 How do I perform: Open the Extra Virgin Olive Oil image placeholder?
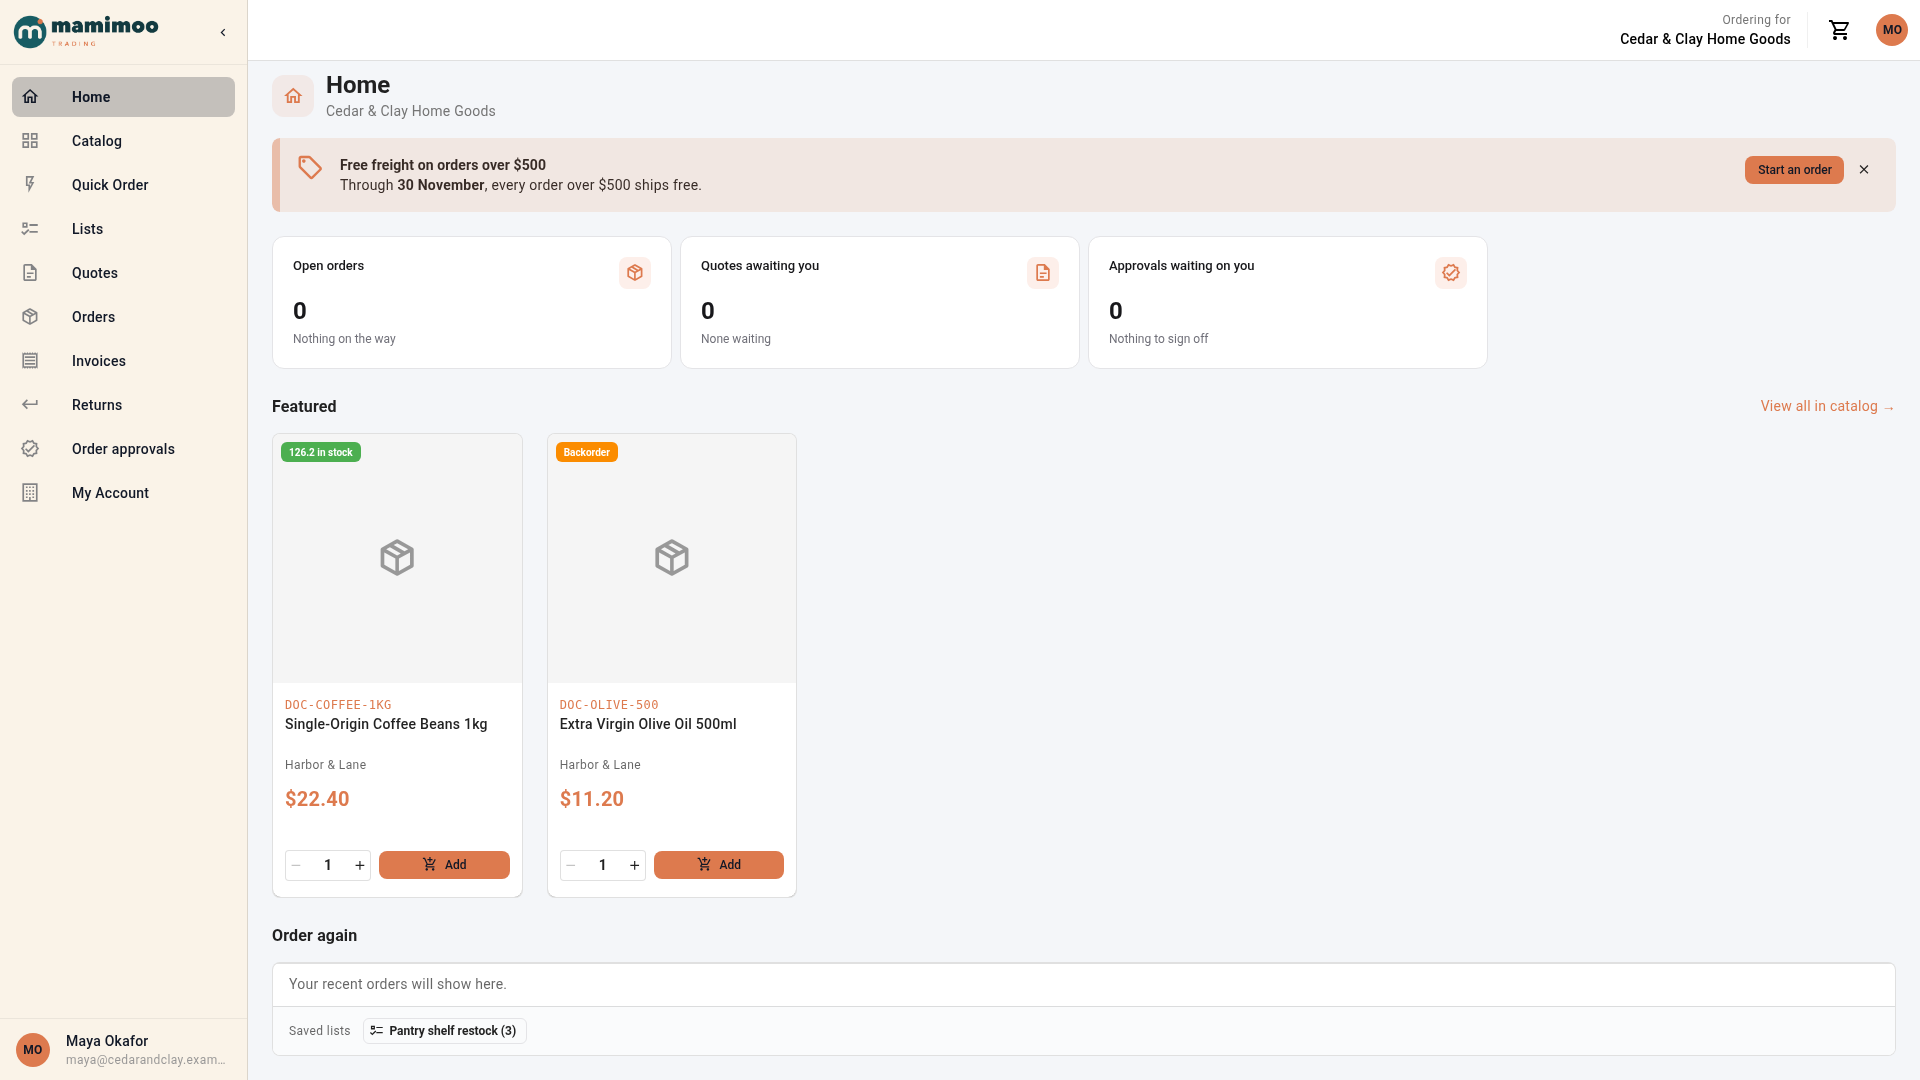pos(672,558)
